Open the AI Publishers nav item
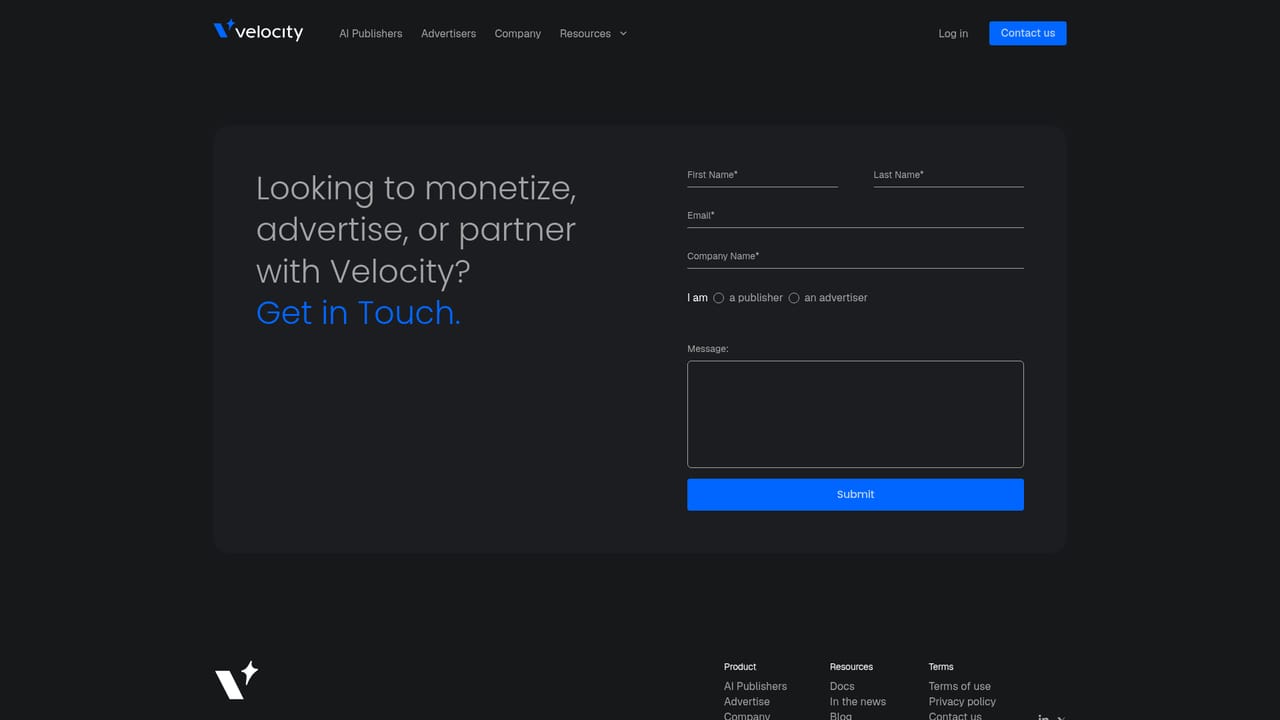 click(370, 33)
